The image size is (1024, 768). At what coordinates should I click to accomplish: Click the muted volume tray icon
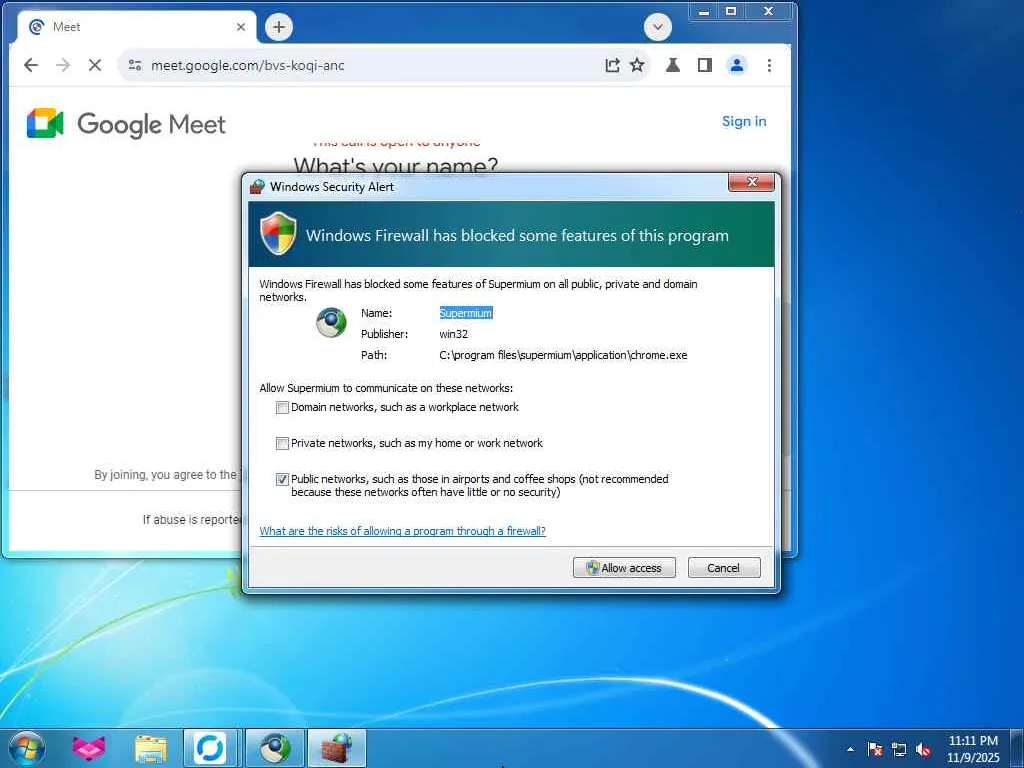[923, 749]
